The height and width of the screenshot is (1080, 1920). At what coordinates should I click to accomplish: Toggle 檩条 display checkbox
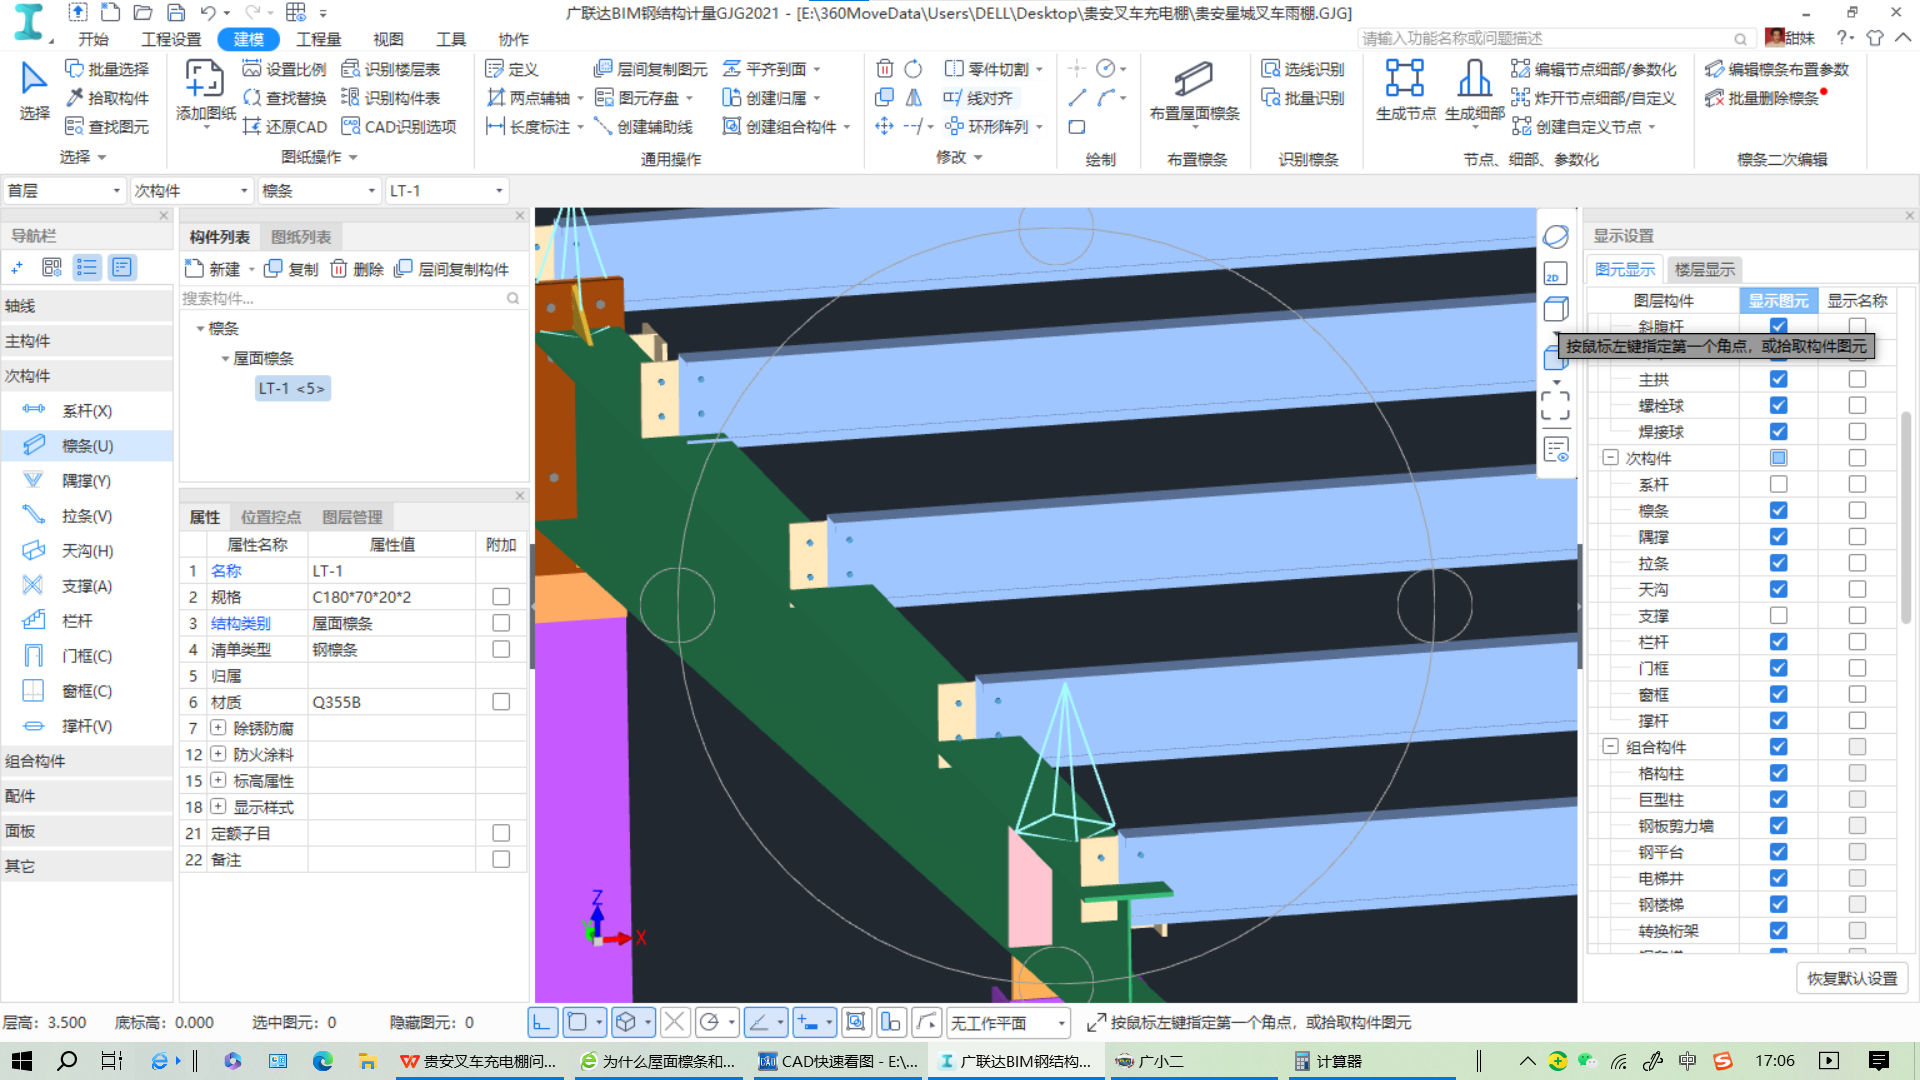coord(1778,511)
